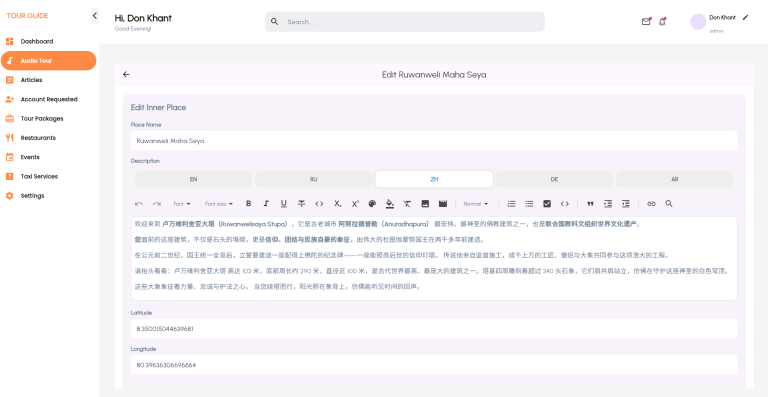Click inside the description text area
The width and height of the screenshot is (768, 397).
tap(434, 258)
